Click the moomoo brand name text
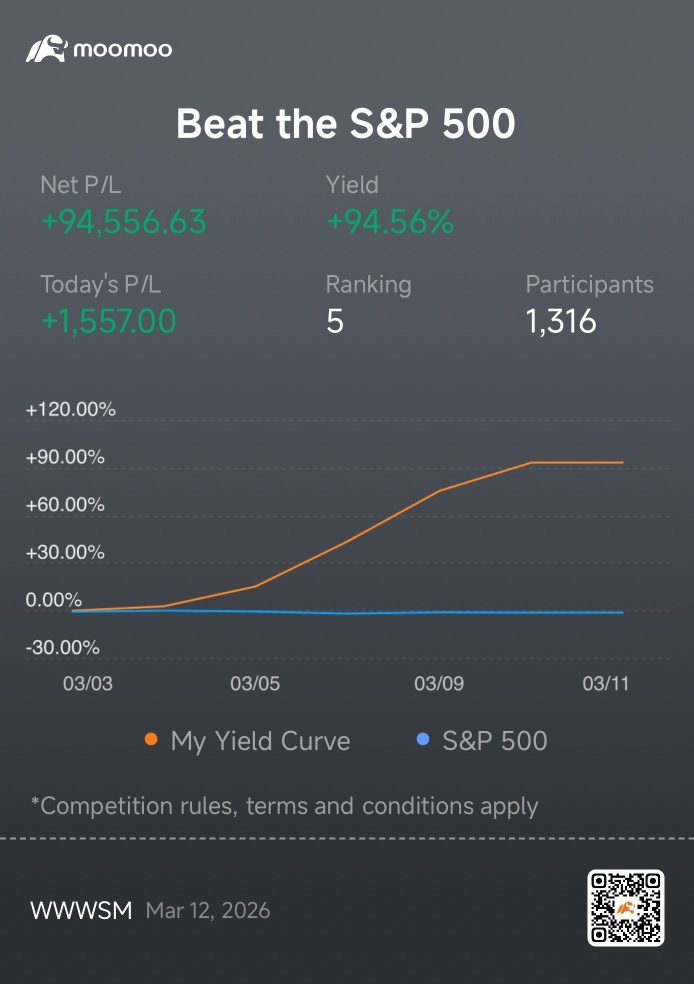The height and width of the screenshot is (984, 694). (123, 49)
